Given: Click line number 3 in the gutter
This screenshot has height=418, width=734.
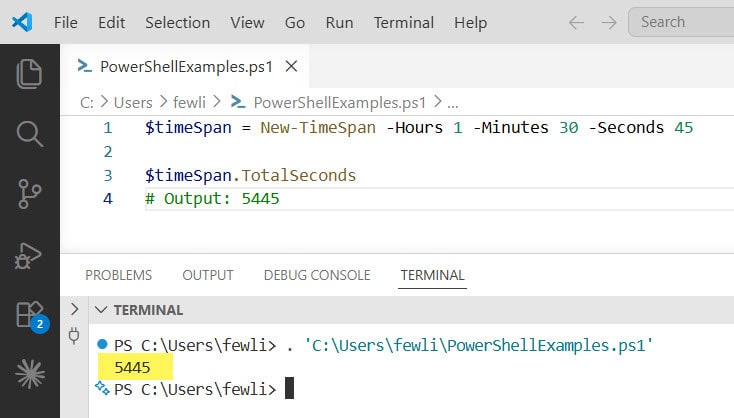Looking at the screenshot, I should pos(108,176).
